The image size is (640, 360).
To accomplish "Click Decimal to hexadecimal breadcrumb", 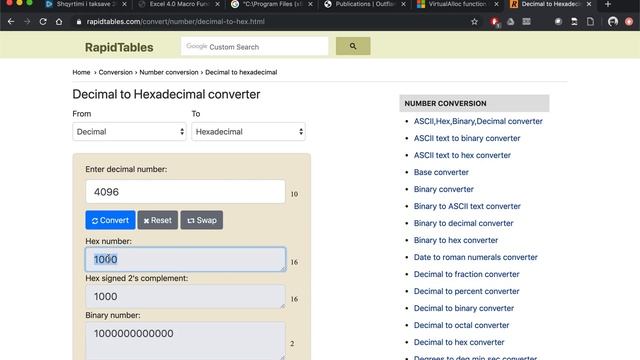I will [241, 72].
